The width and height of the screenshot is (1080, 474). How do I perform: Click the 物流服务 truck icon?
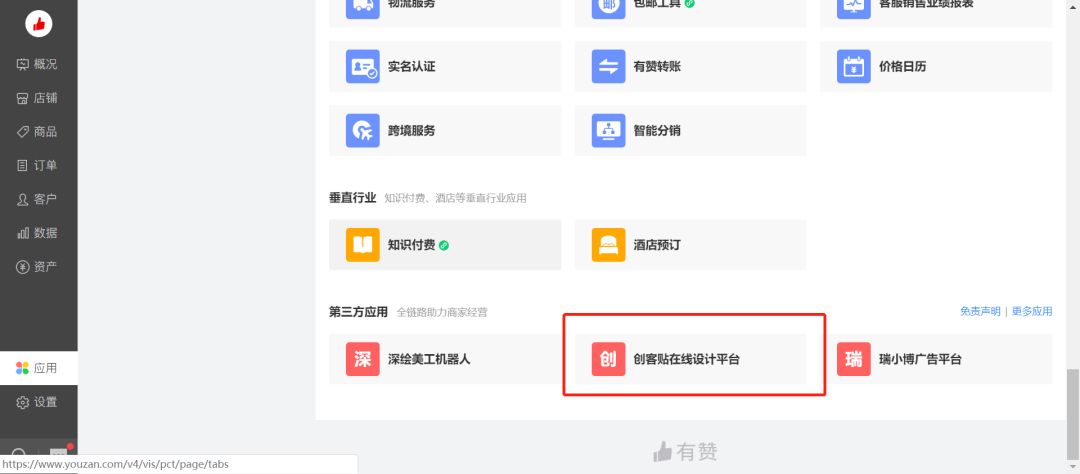362,8
